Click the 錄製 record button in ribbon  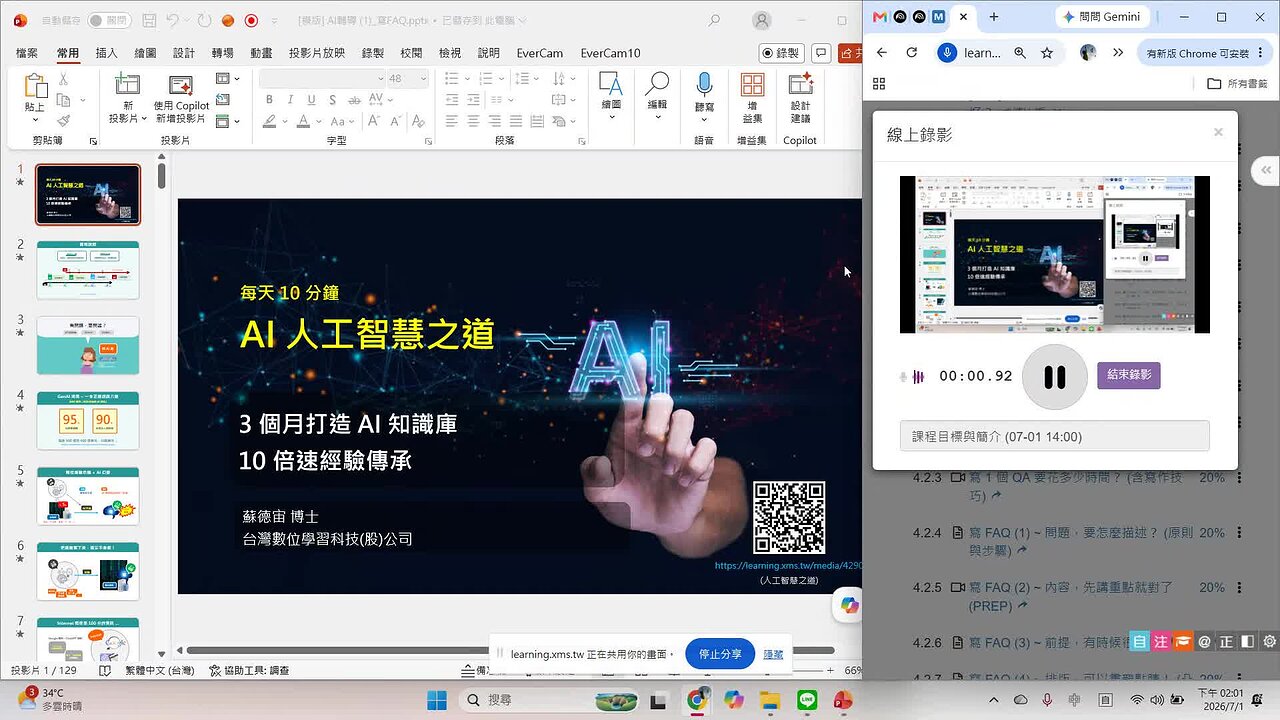point(781,53)
